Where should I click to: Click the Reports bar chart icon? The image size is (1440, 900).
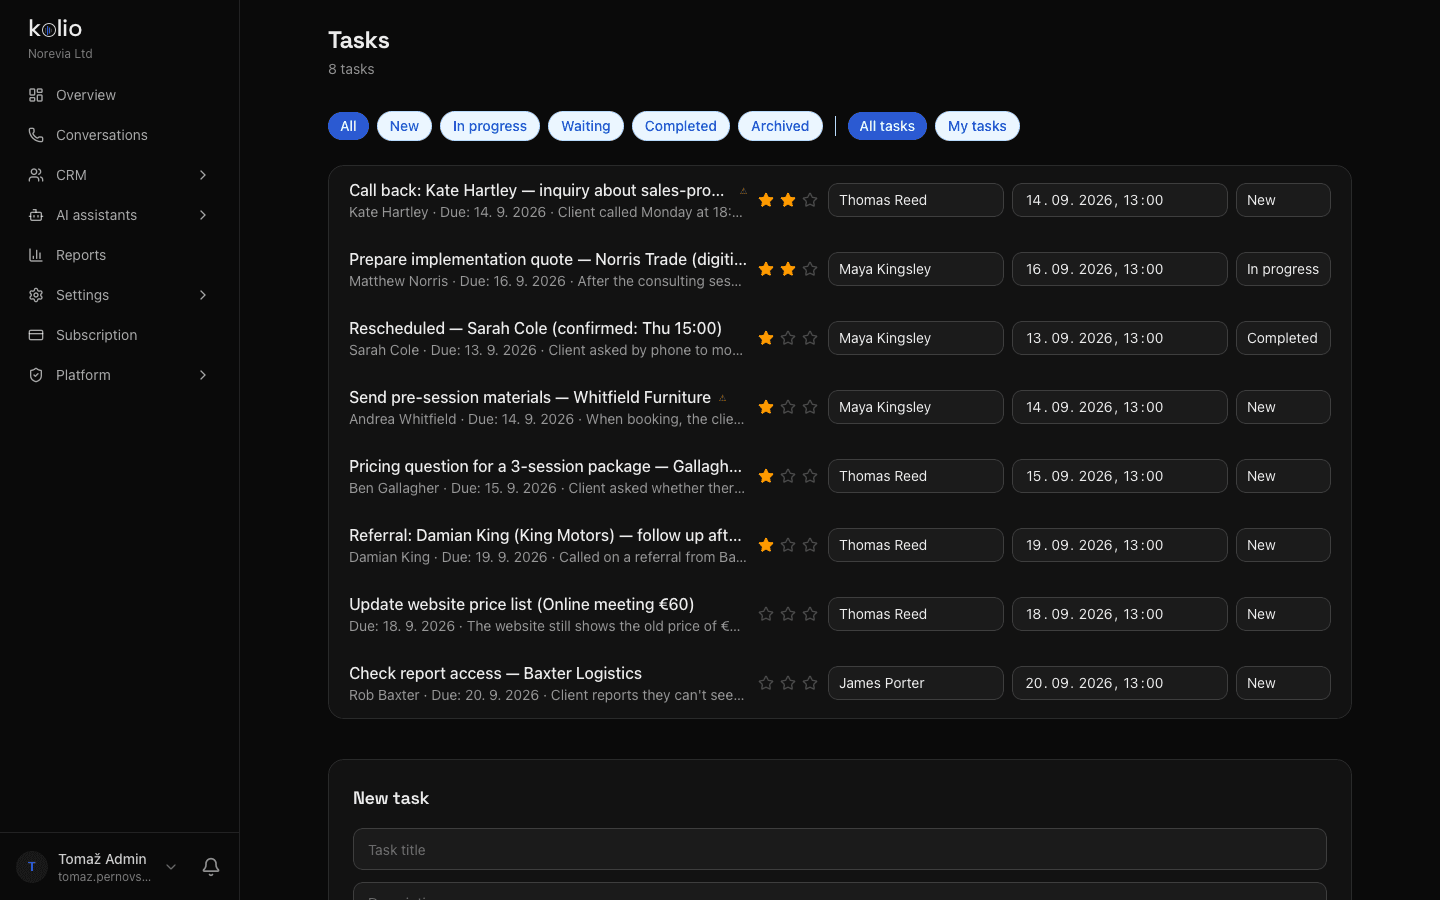pos(36,255)
